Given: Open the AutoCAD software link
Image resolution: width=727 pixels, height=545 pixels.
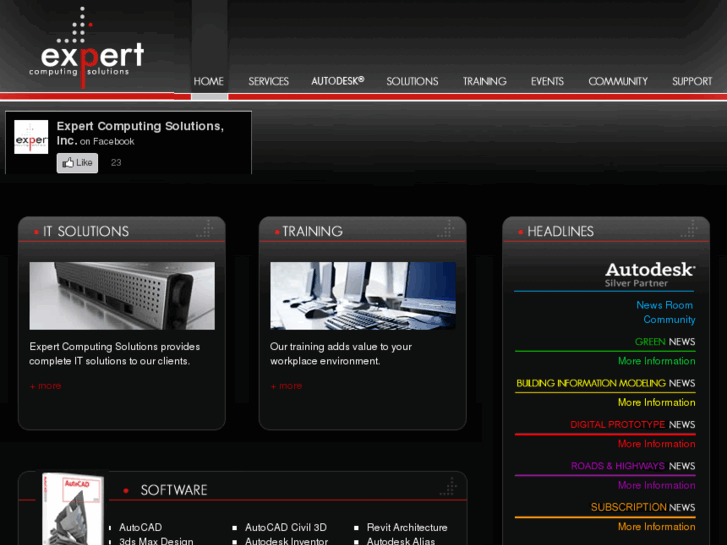Looking at the screenshot, I should pyautogui.click(x=140, y=527).
